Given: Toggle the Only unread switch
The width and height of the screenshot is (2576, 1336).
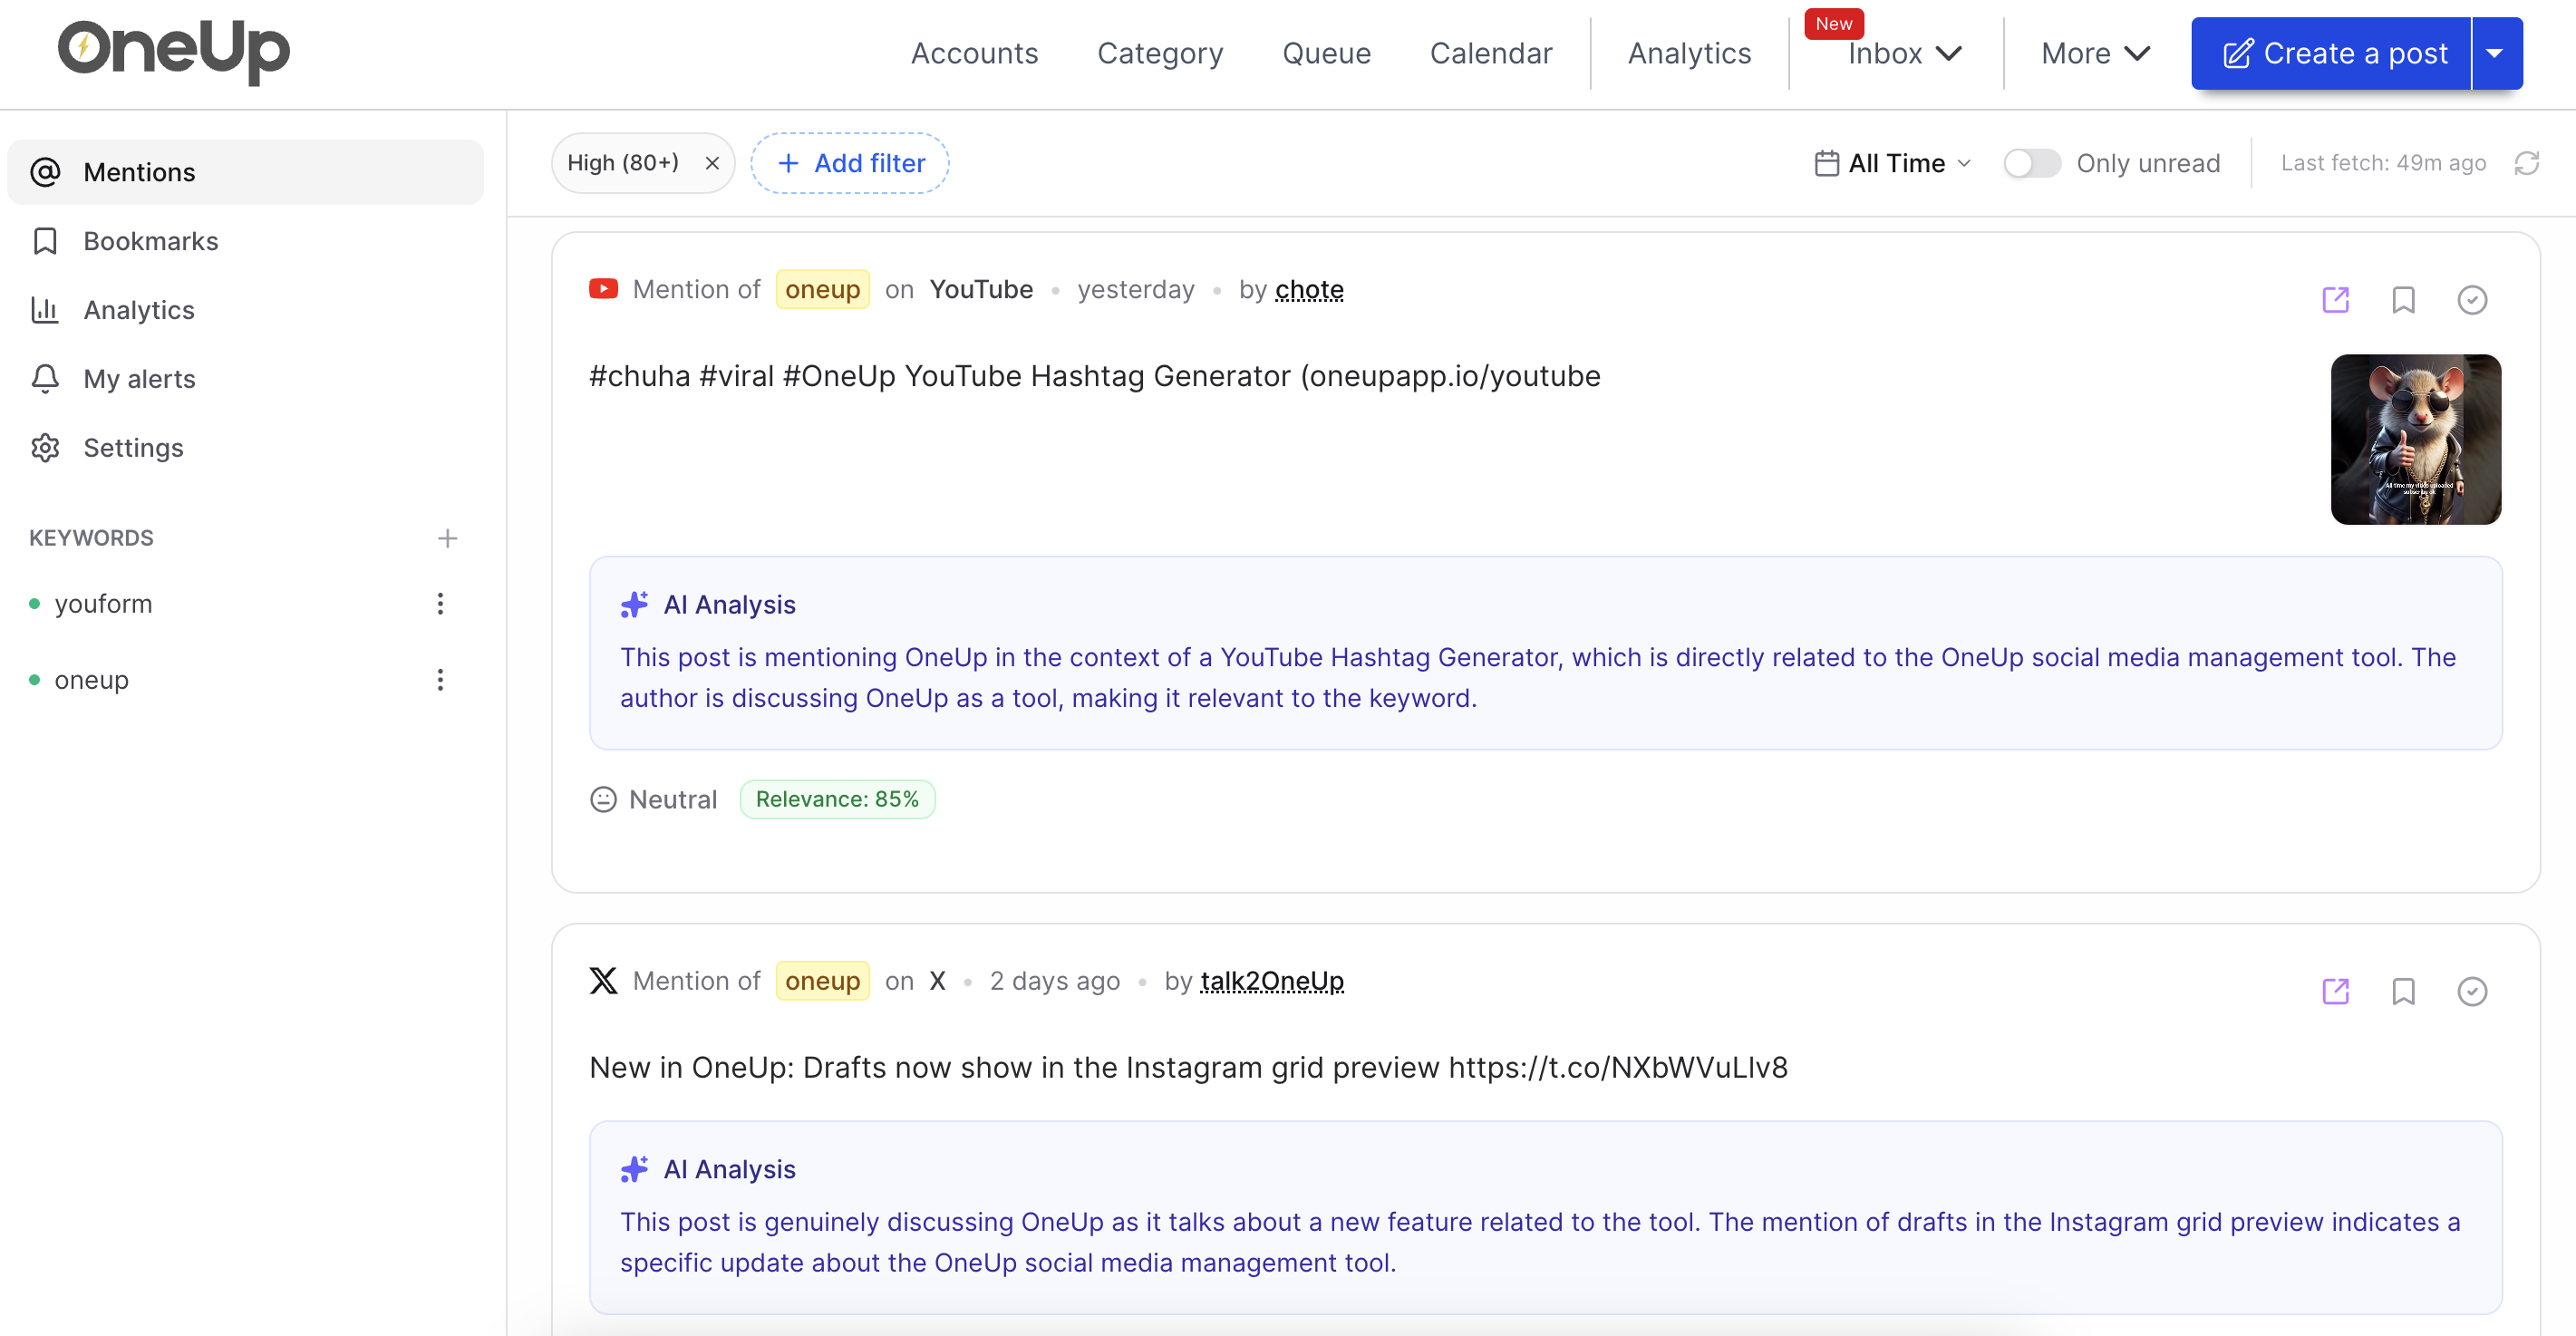Looking at the screenshot, I should pyautogui.click(x=2031, y=163).
